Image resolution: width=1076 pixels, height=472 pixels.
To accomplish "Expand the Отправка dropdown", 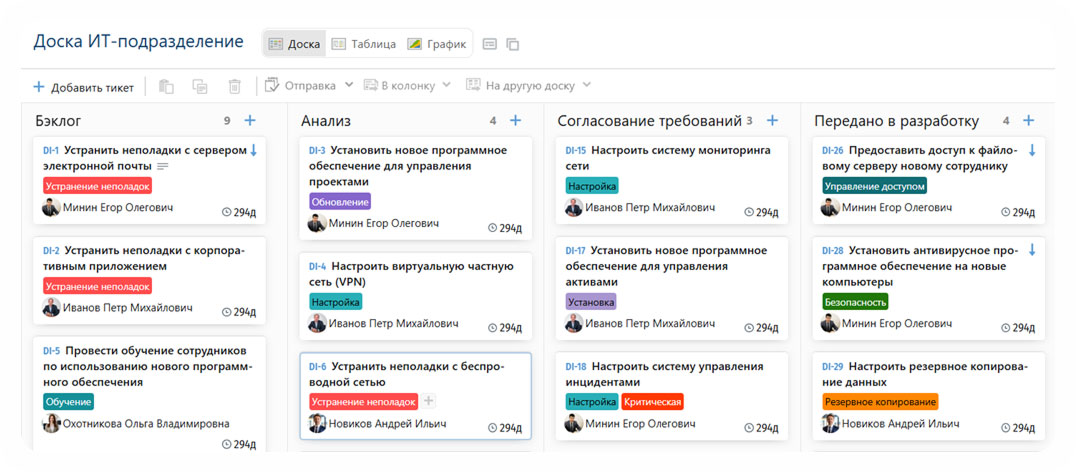I will click(x=308, y=86).
